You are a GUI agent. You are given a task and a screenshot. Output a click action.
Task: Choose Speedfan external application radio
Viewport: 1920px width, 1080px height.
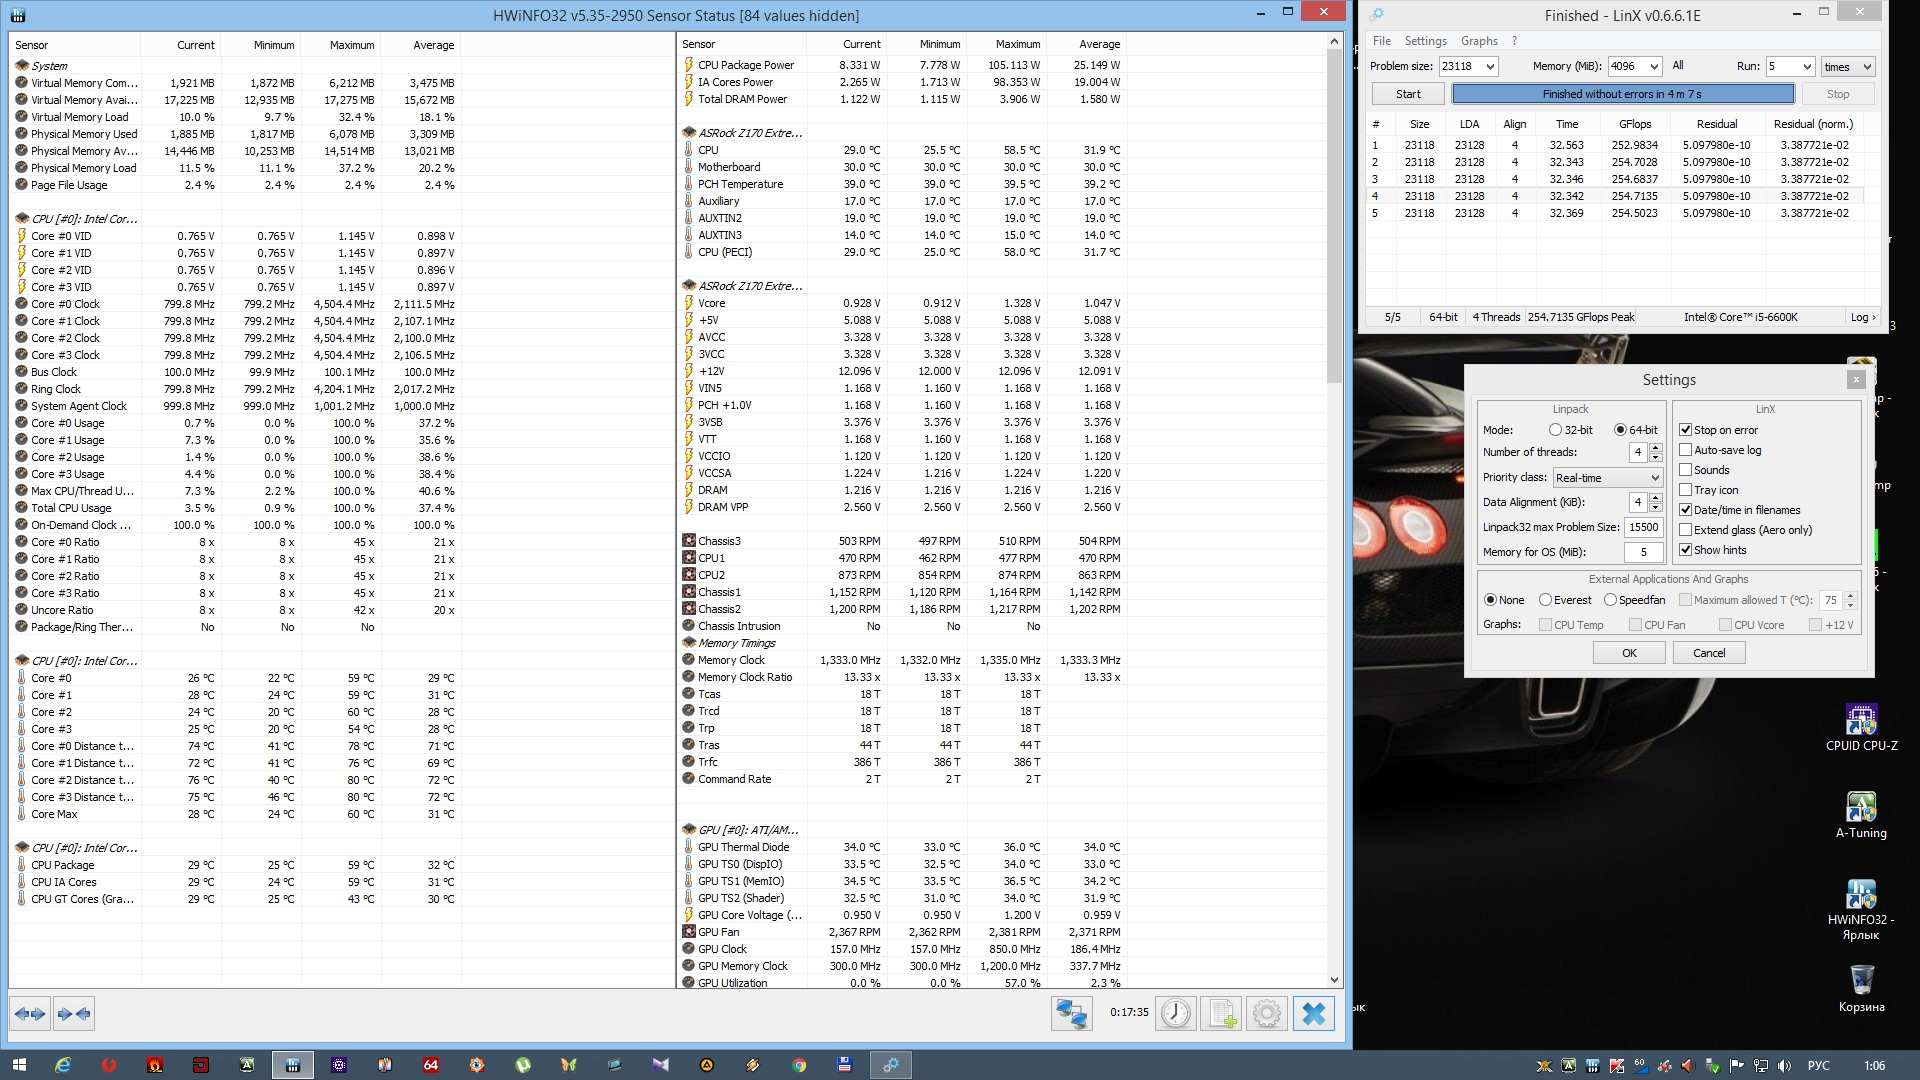pyautogui.click(x=1610, y=600)
